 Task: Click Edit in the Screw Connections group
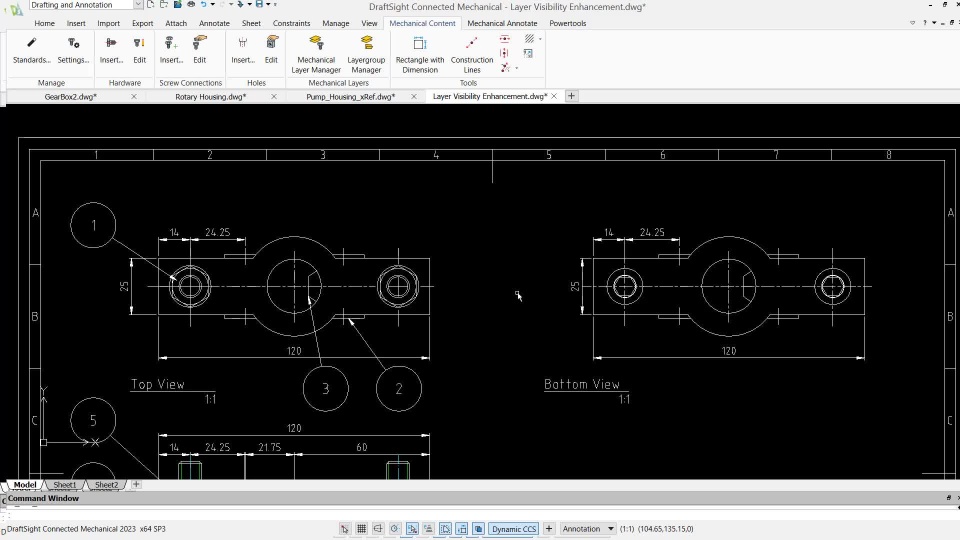pos(200,50)
